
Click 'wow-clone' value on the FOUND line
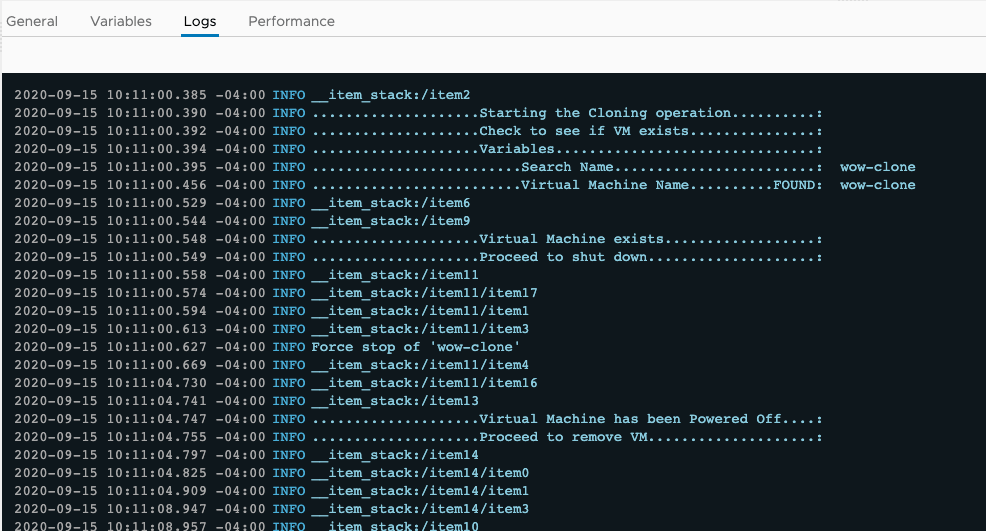point(878,185)
